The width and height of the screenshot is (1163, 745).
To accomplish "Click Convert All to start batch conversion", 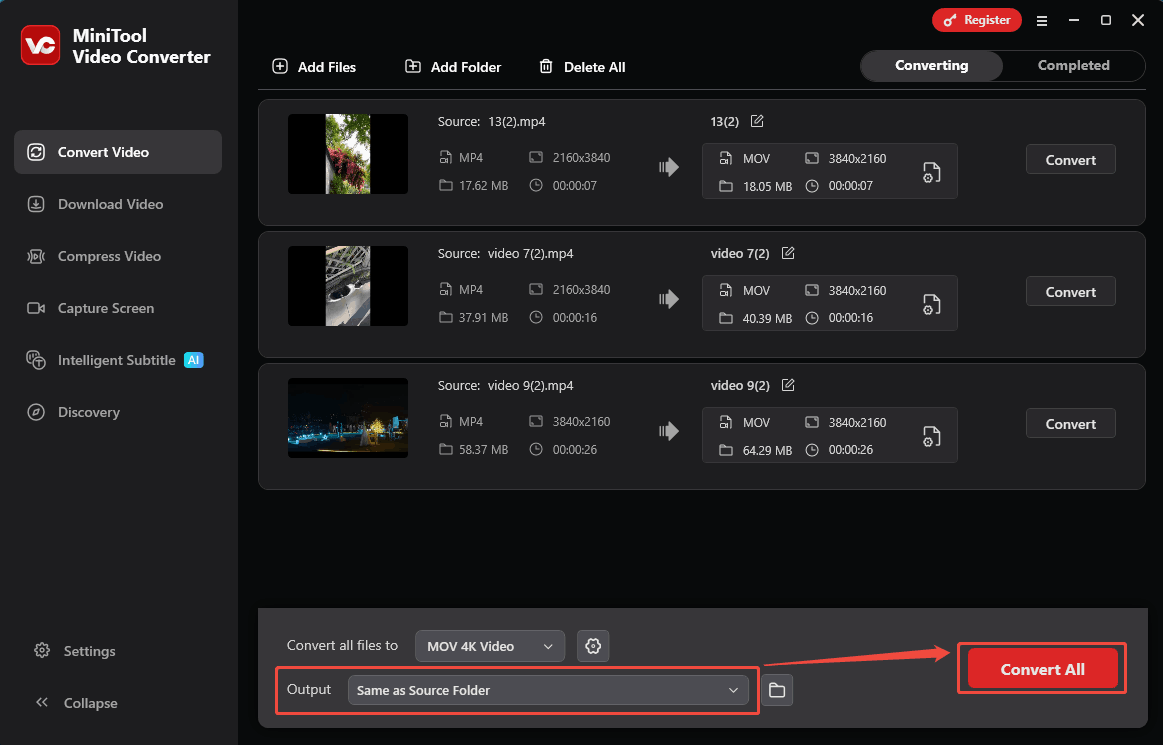I will 1041,668.
